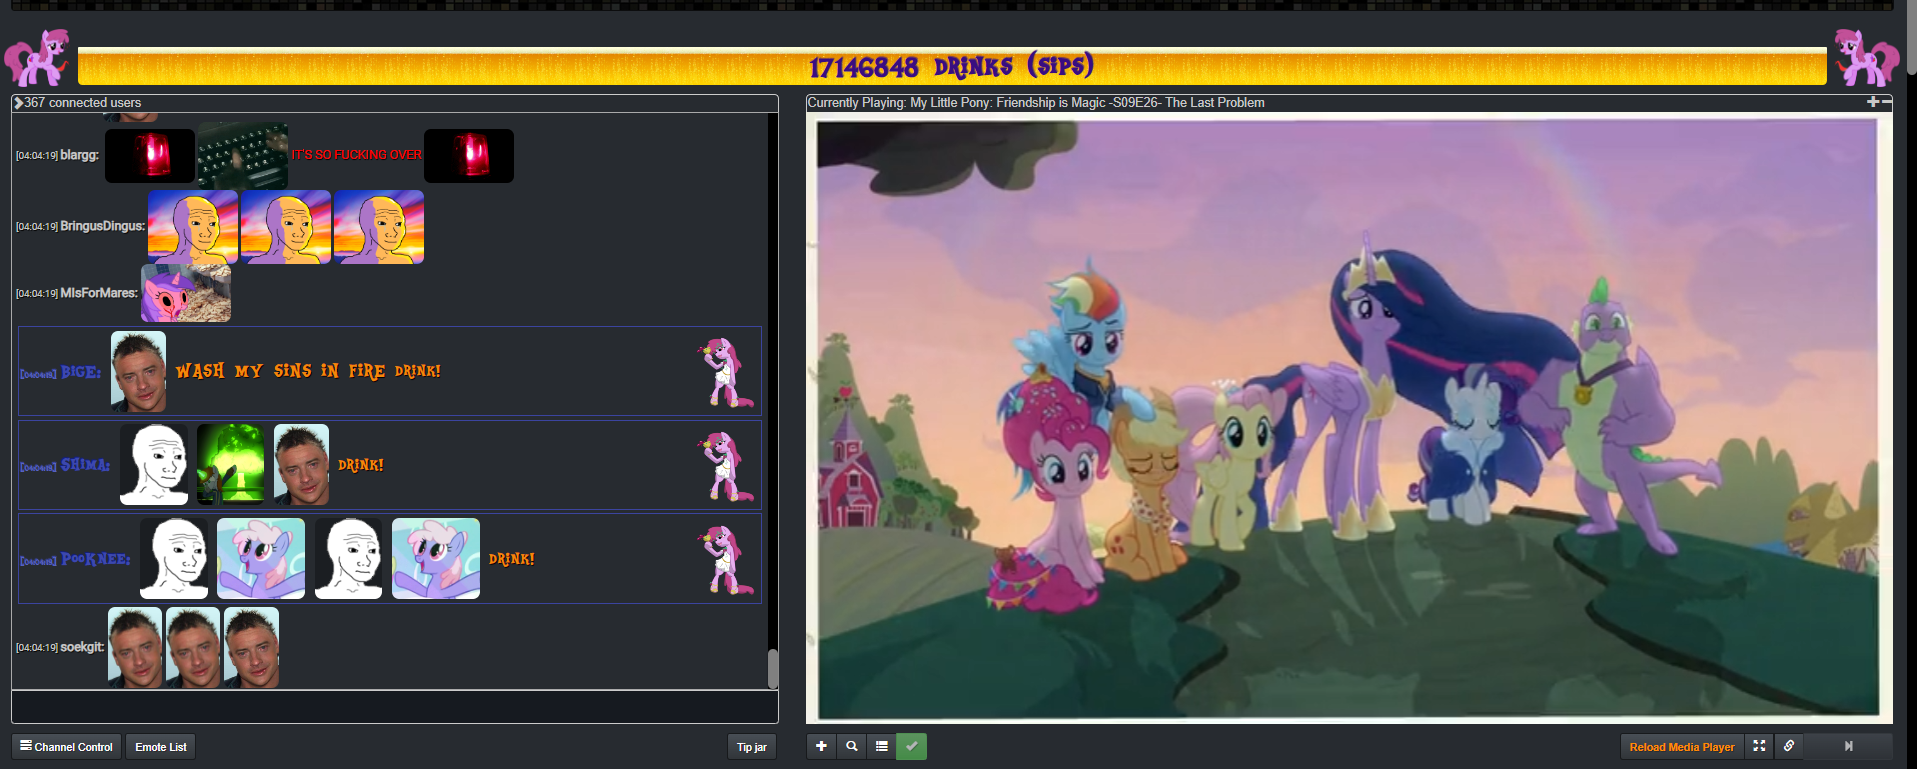Click the second red siren emote after blargg's text

(x=469, y=156)
